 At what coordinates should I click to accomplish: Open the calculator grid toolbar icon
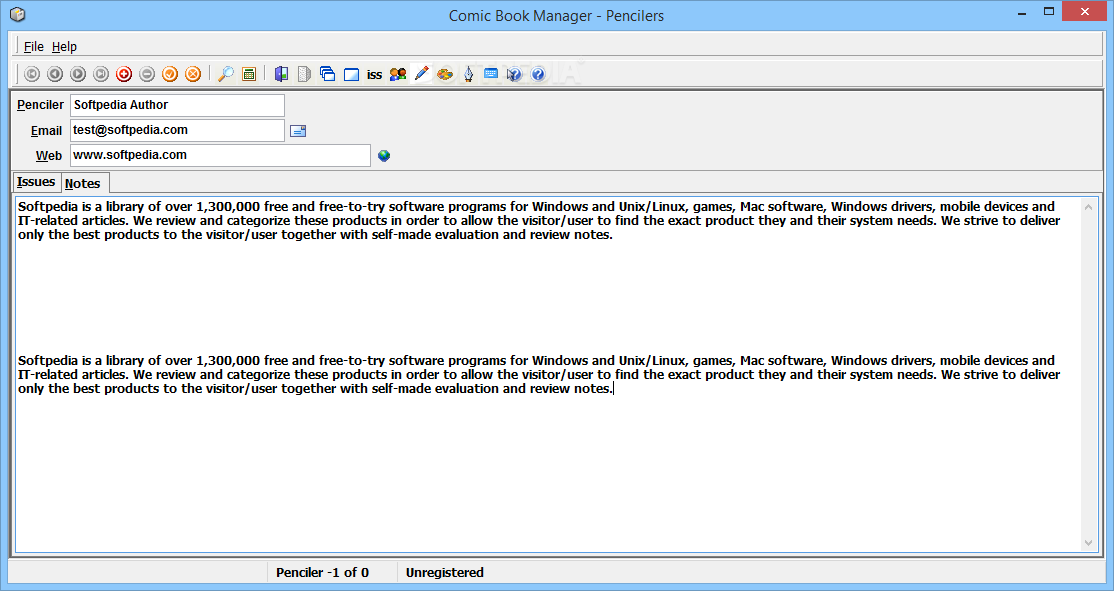[x=249, y=74]
